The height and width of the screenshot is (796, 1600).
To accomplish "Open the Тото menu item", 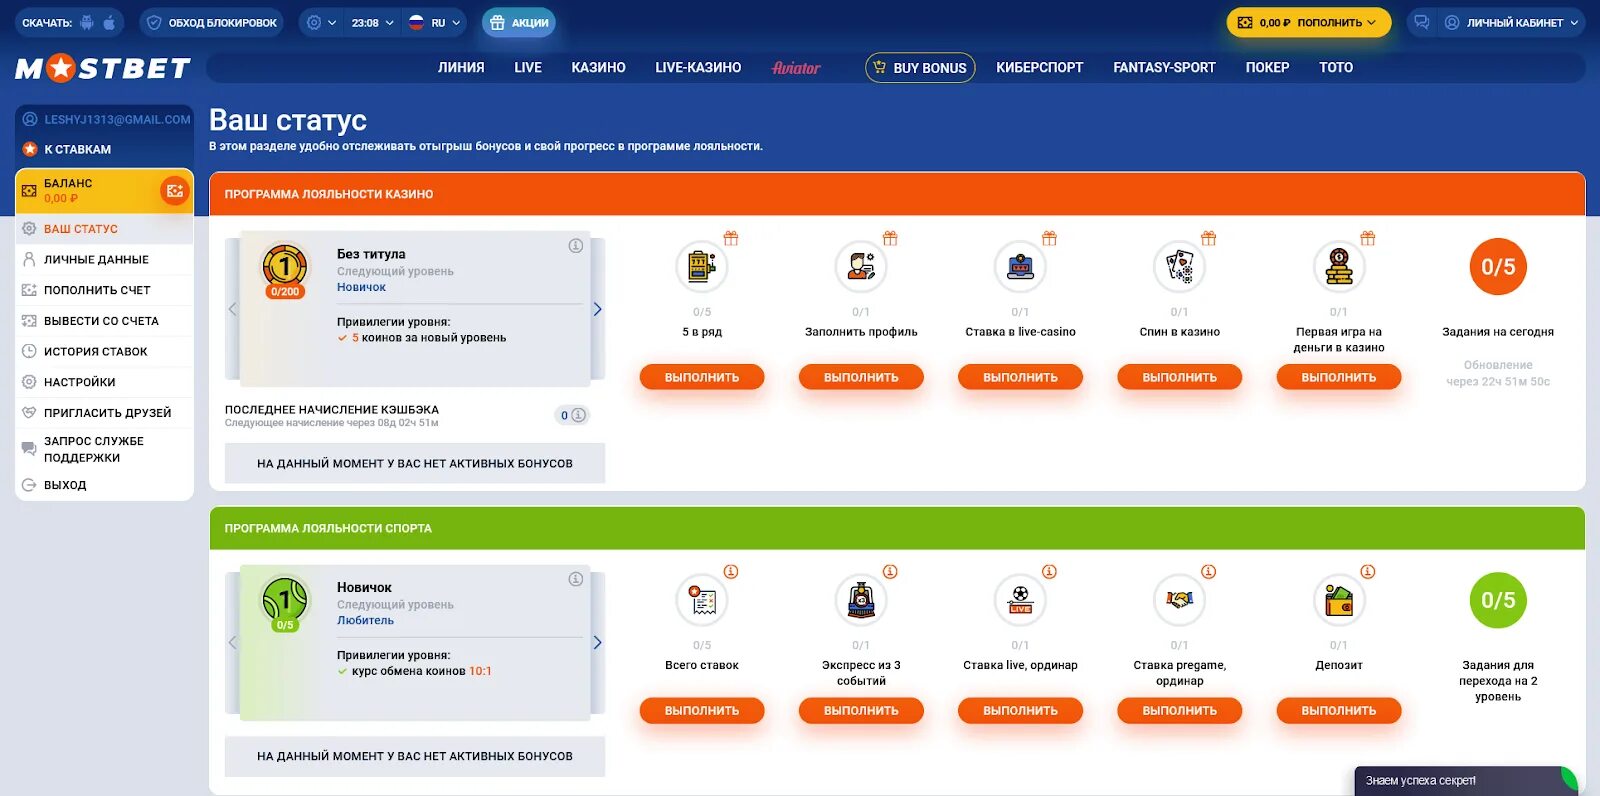I will pos(1336,67).
